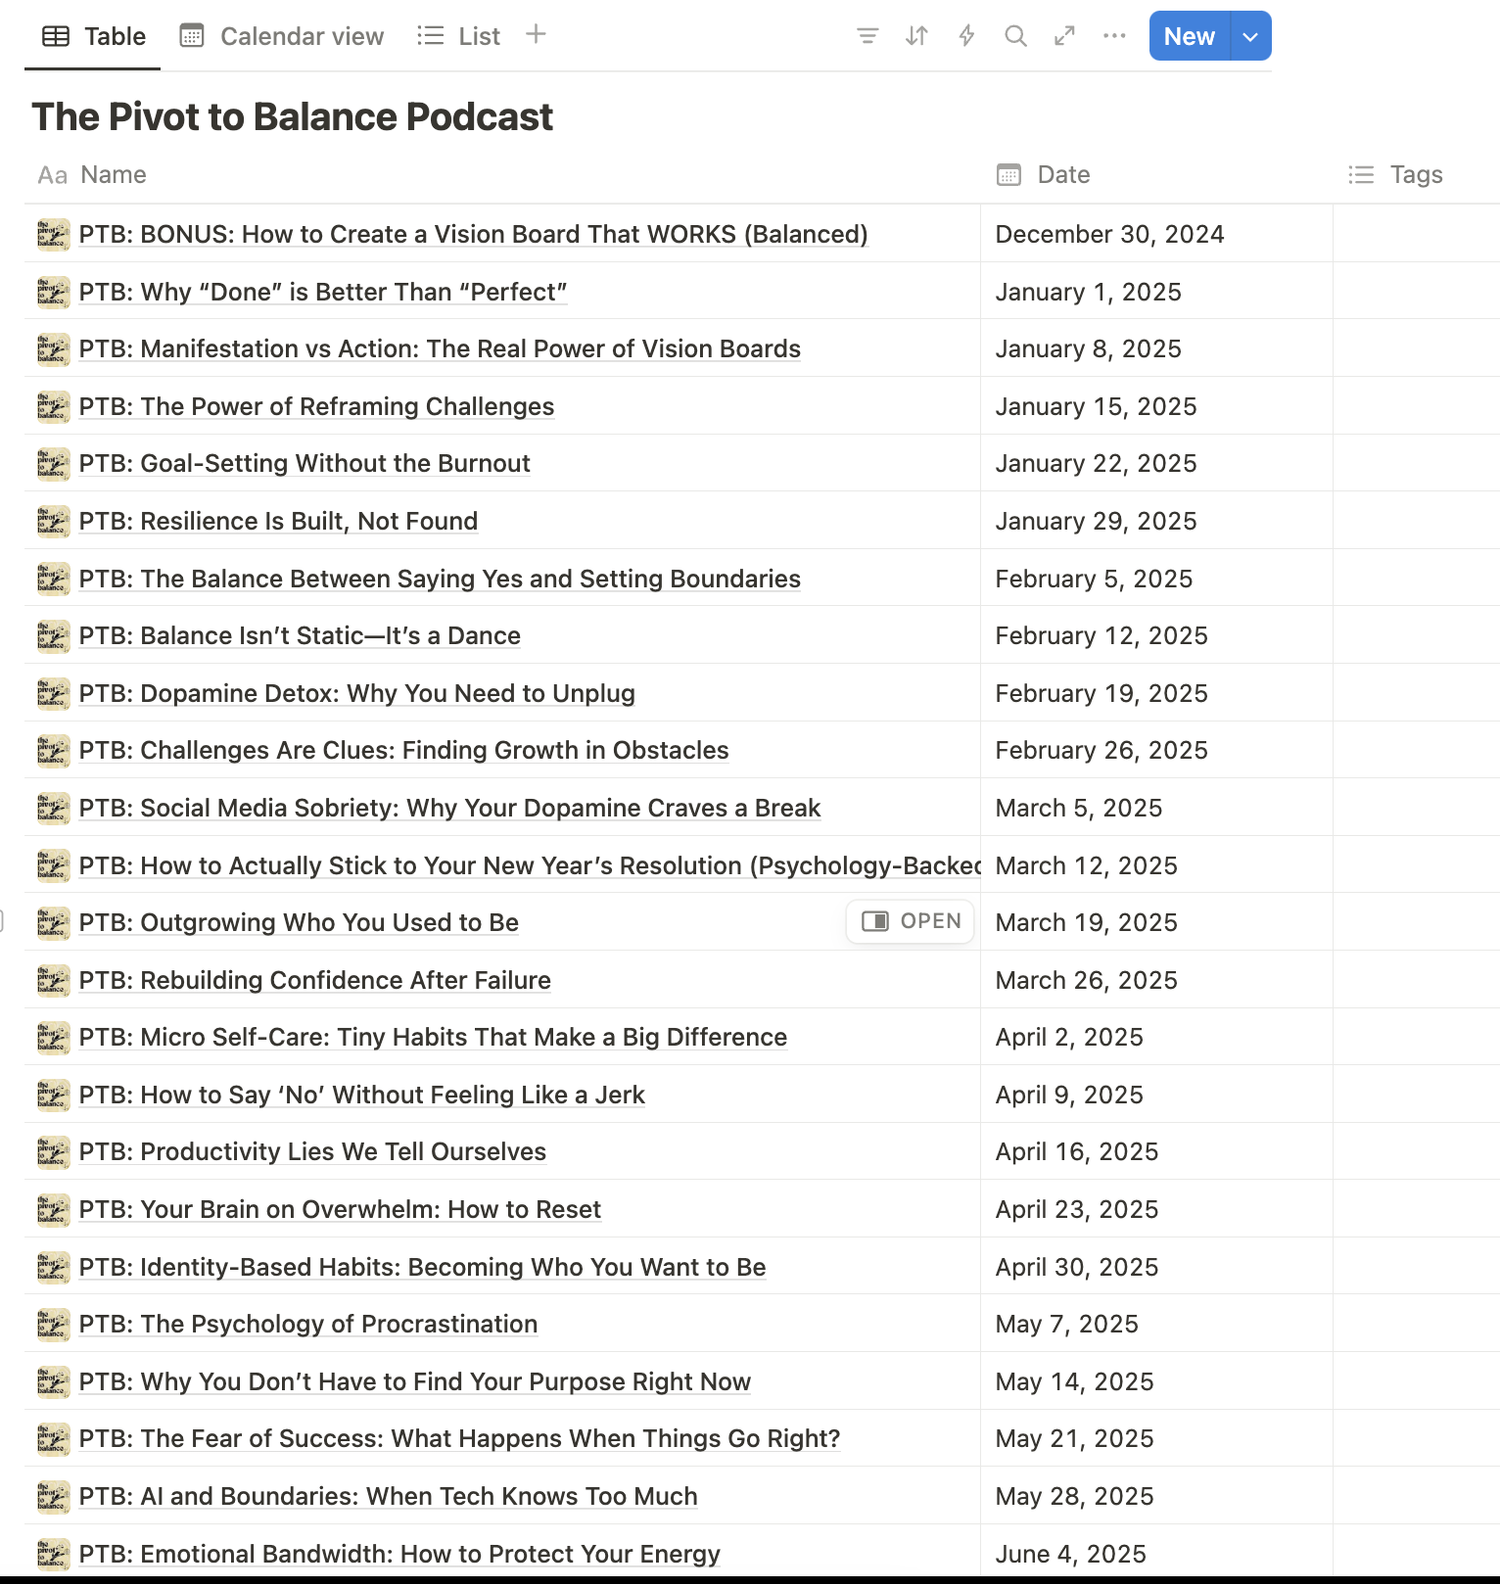Open the Name column header menu
This screenshot has height=1584, width=1500.
tap(502, 175)
